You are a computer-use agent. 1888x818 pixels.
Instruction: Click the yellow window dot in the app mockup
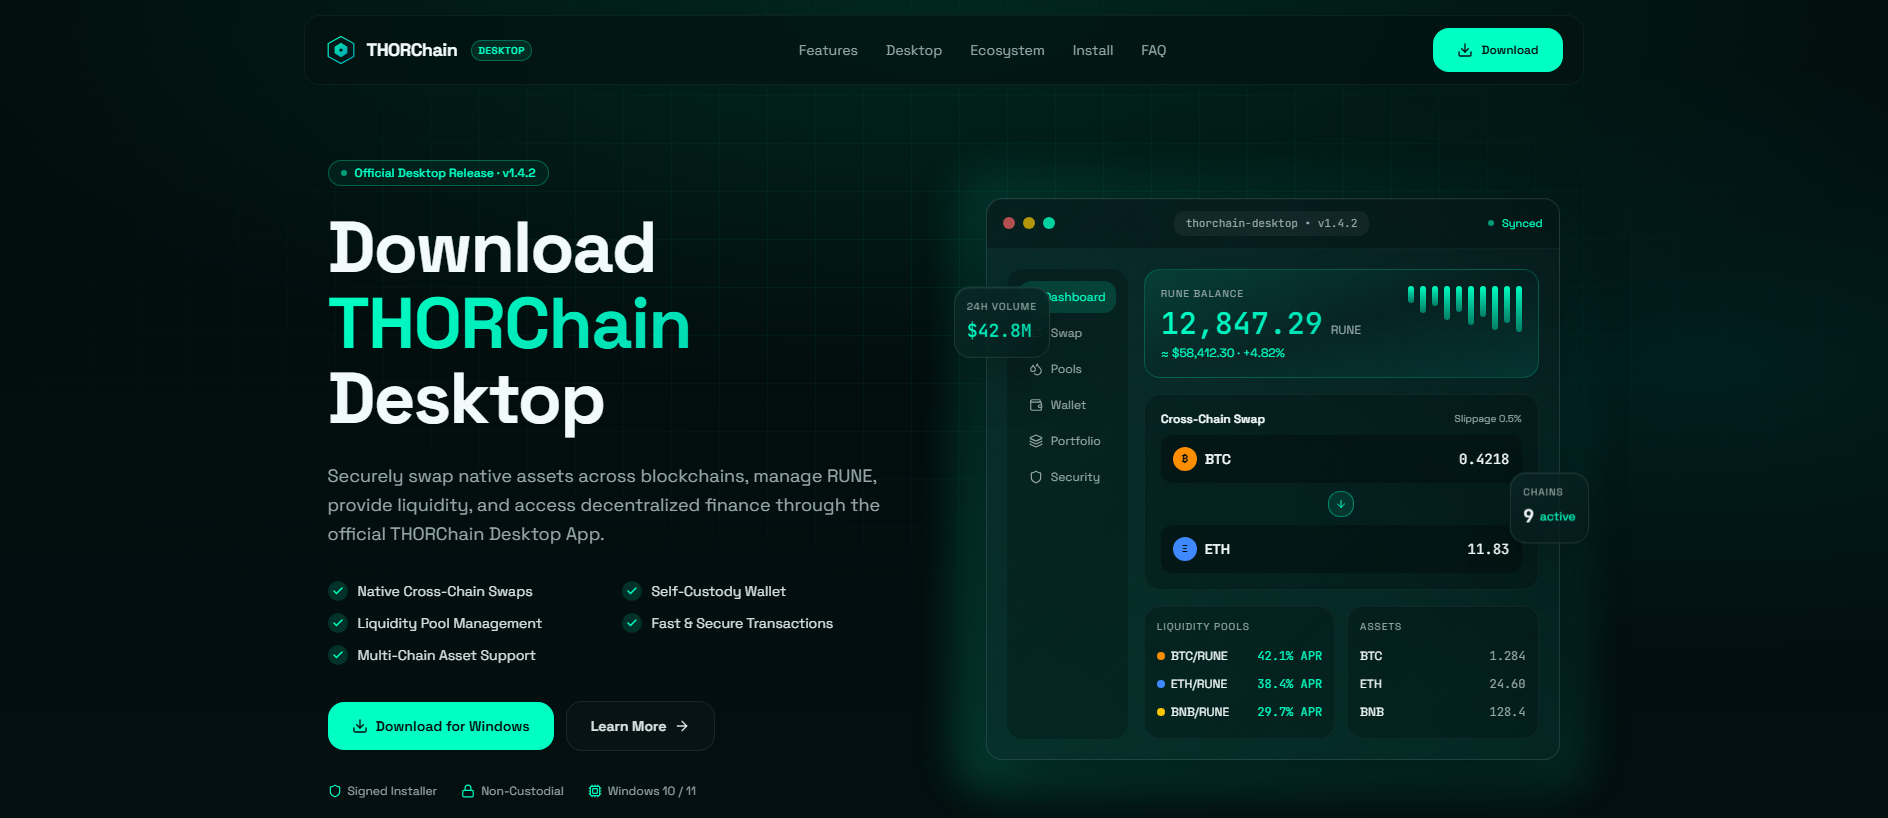pyautogui.click(x=1029, y=223)
